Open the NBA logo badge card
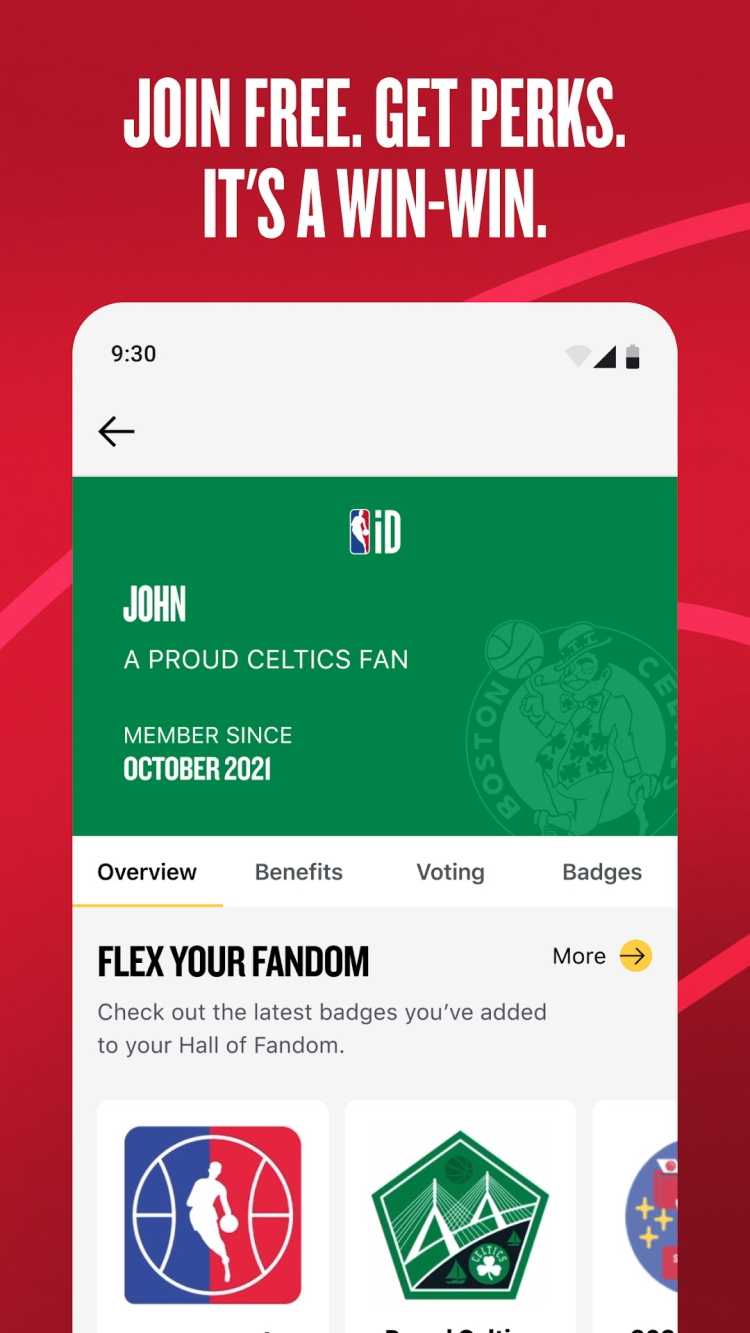The height and width of the screenshot is (1333, 750). 213,1215
